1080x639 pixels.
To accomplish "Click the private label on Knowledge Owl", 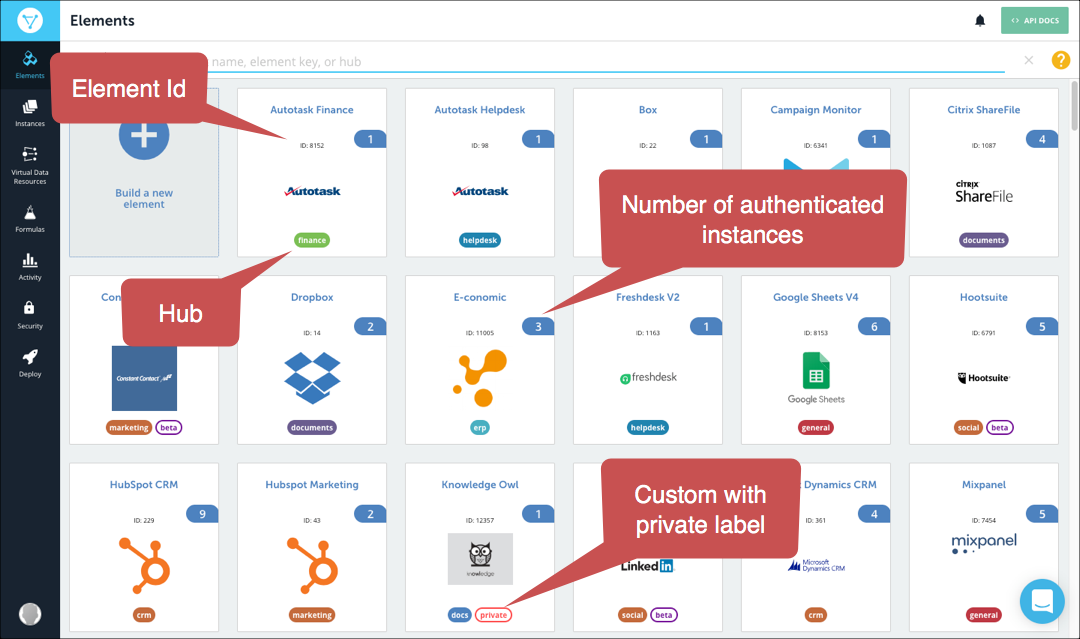I will [493, 615].
